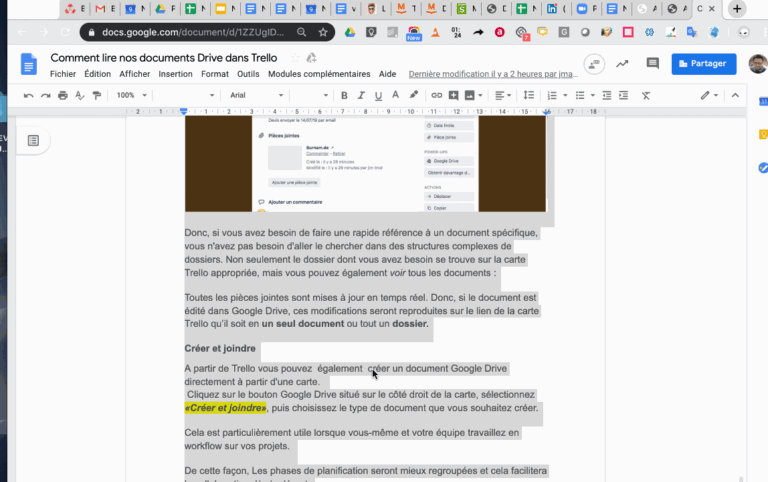This screenshot has width=768, height=482.
Task: Click the blue Partager button
Action: pos(704,64)
